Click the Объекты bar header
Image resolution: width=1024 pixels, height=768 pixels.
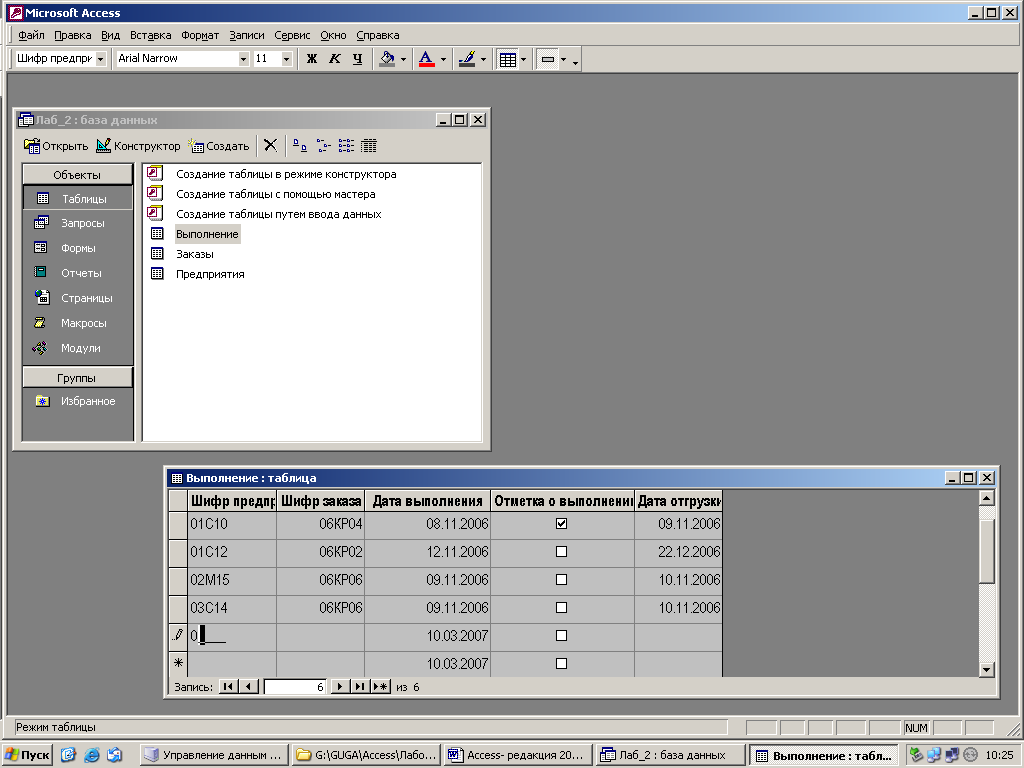pos(77,175)
